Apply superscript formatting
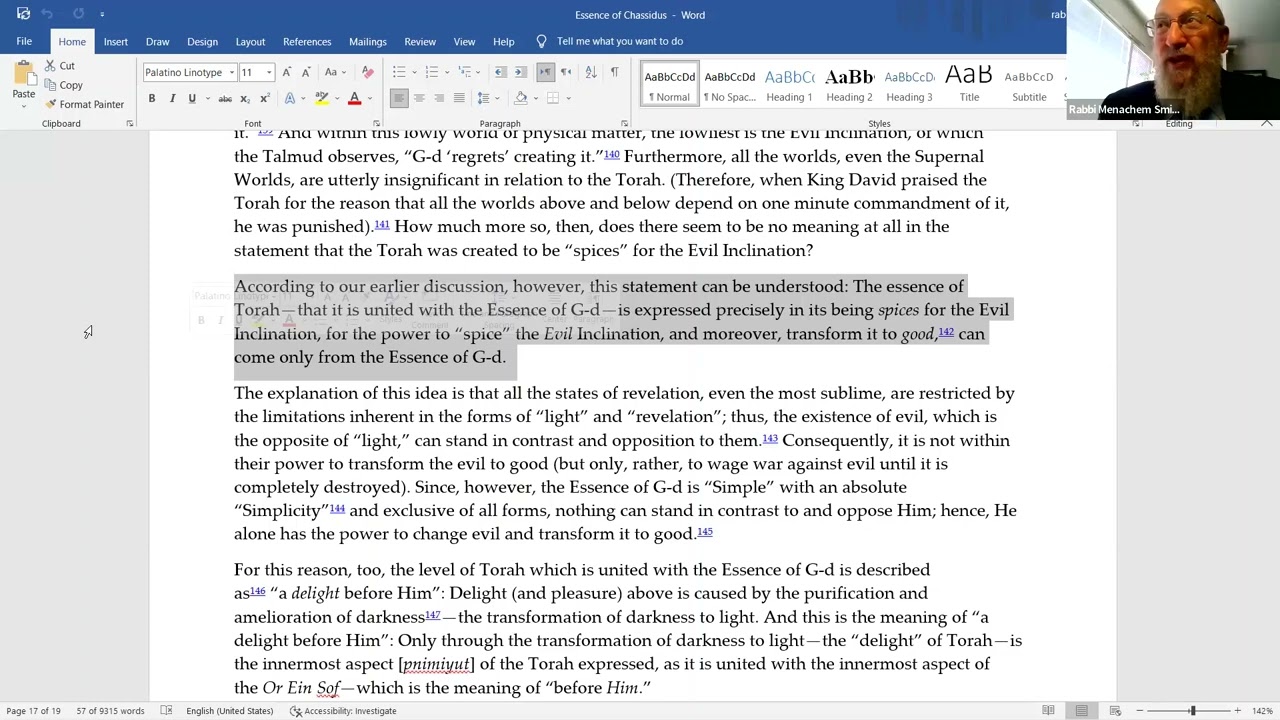 click(x=264, y=98)
